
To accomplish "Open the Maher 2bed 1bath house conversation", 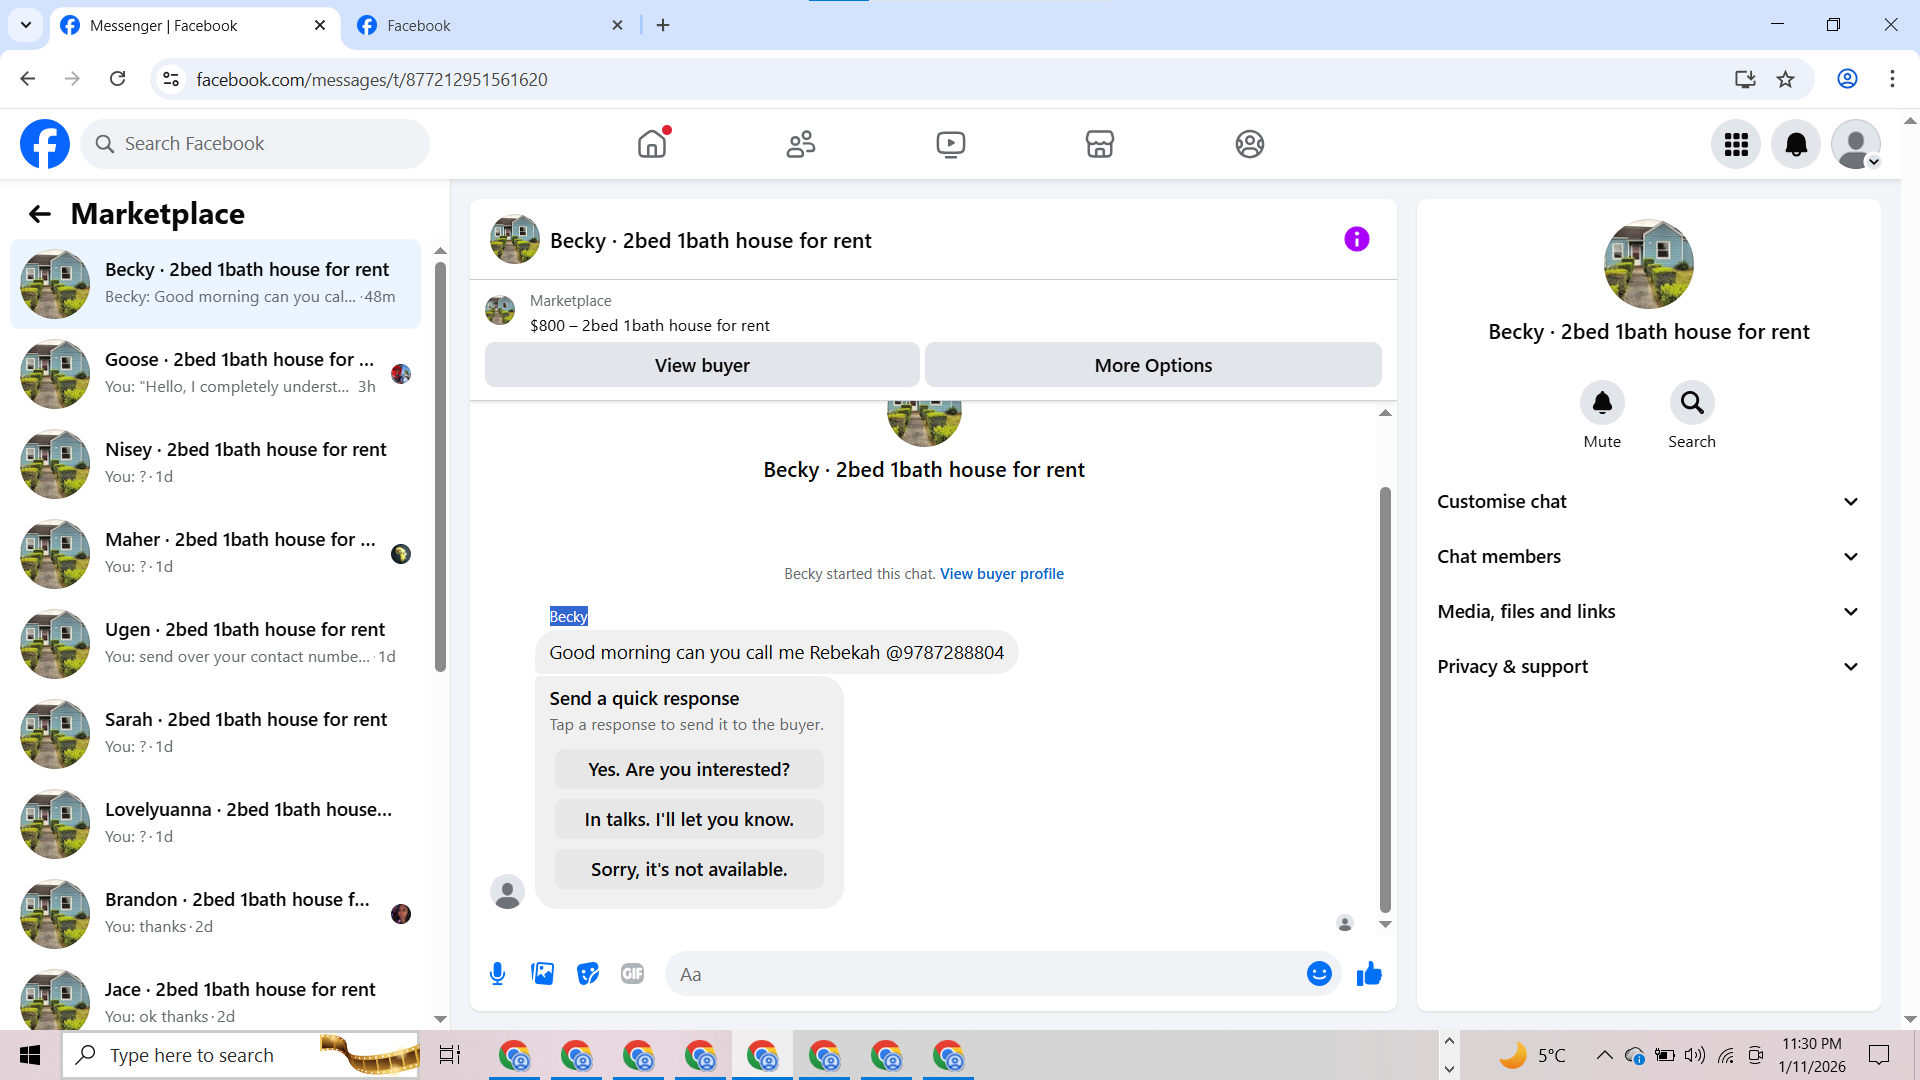I will click(x=215, y=554).
